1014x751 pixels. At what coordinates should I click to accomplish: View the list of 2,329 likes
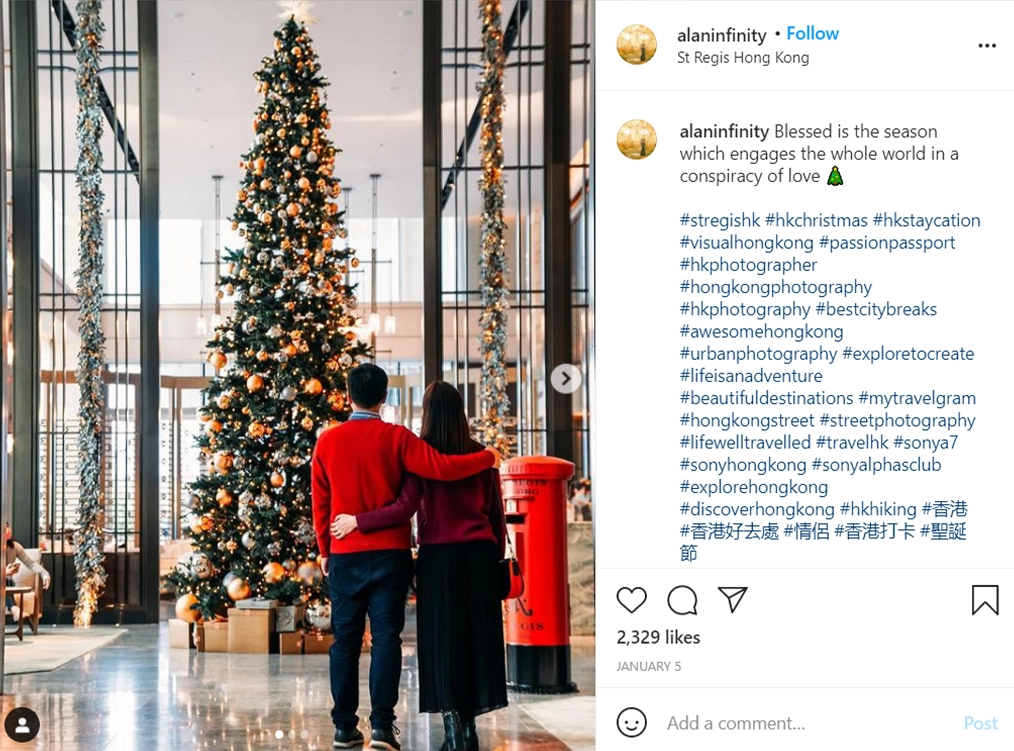[x=658, y=637]
